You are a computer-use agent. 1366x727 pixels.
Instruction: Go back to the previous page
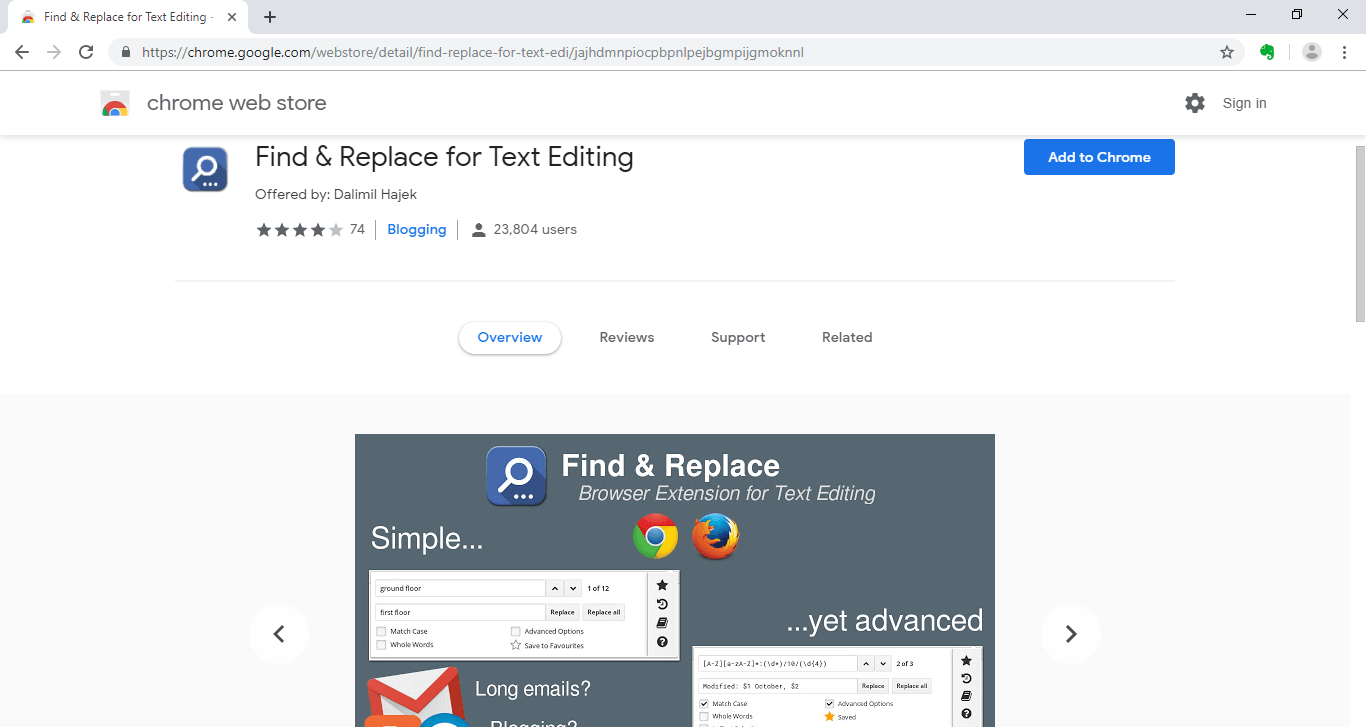(22, 52)
